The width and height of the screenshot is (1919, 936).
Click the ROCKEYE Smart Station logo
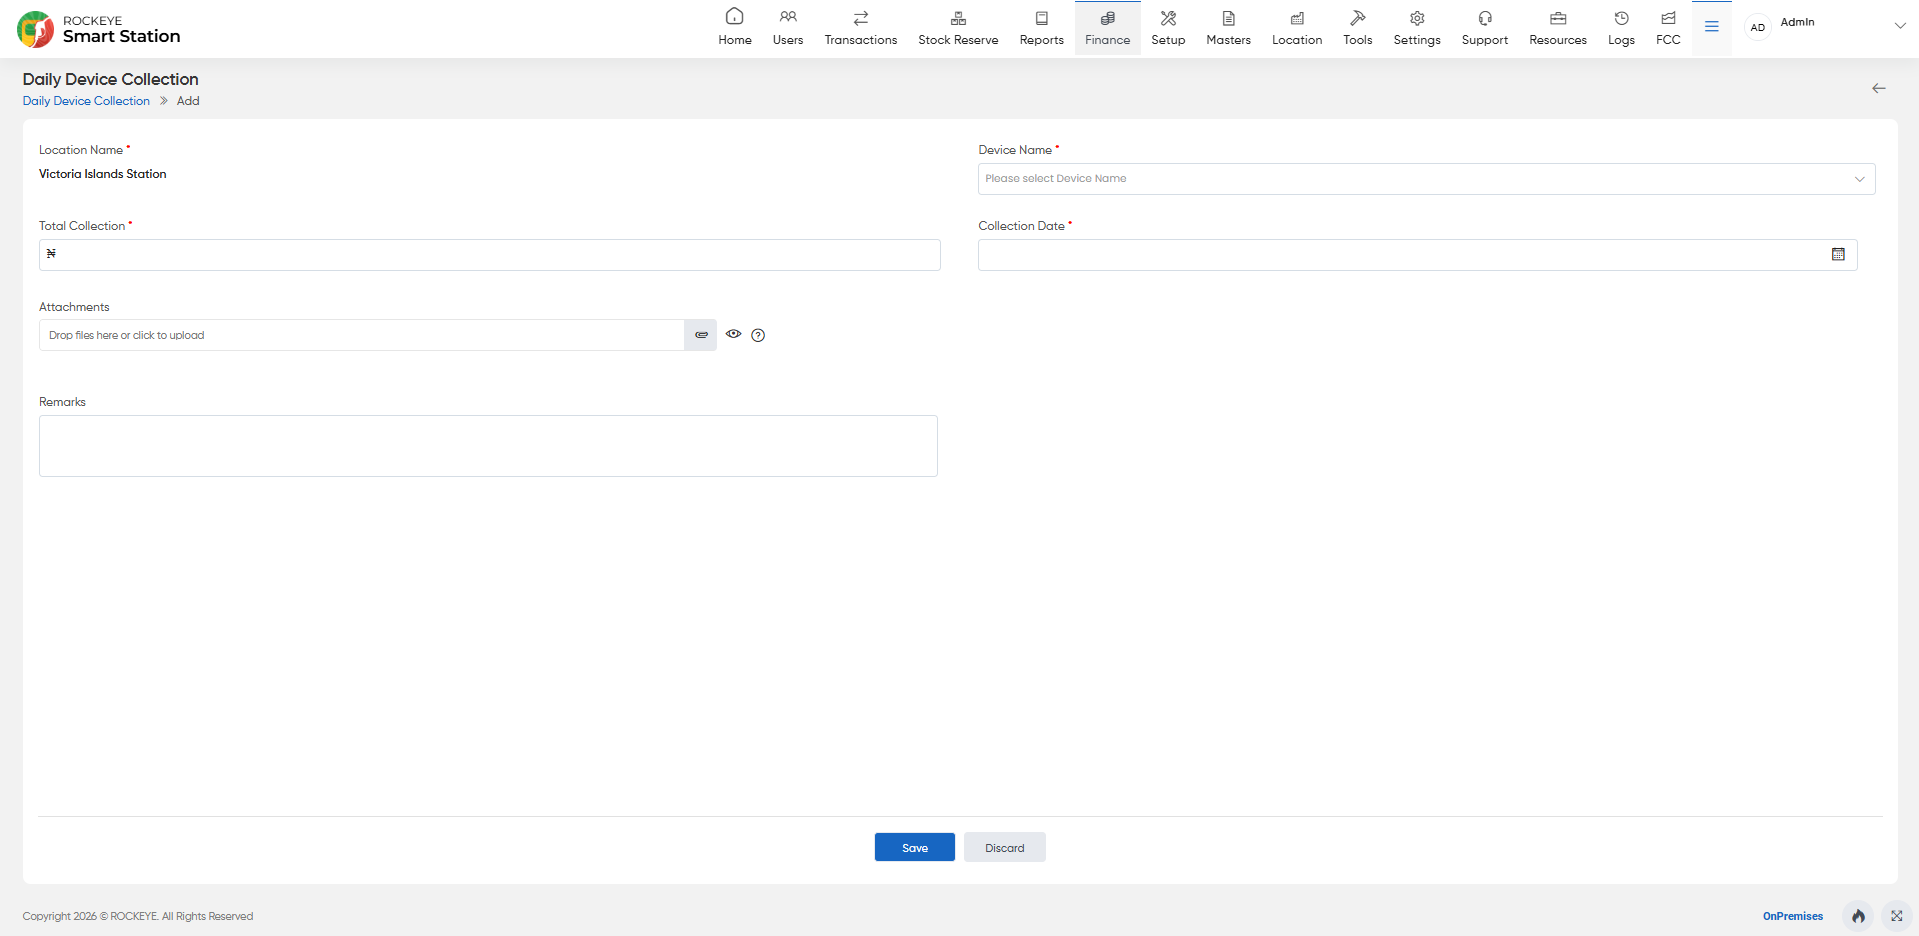pyautogui.click(x=99, y=29)
